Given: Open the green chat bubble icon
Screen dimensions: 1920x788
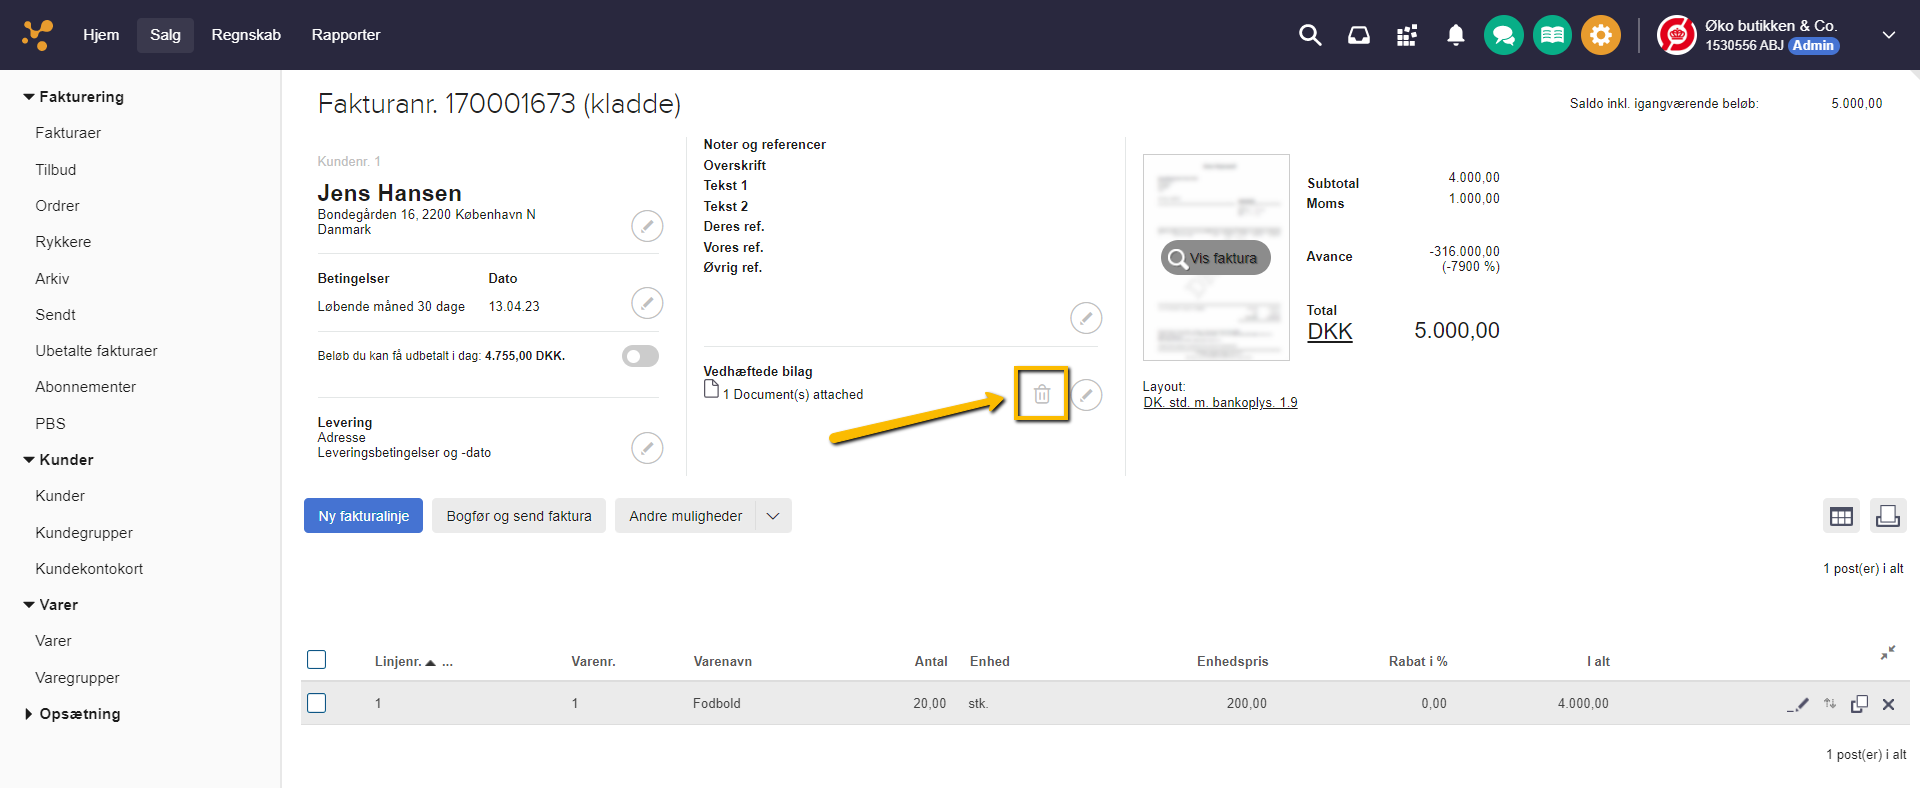Looking at the screenshot, I should pos(1503,35).
